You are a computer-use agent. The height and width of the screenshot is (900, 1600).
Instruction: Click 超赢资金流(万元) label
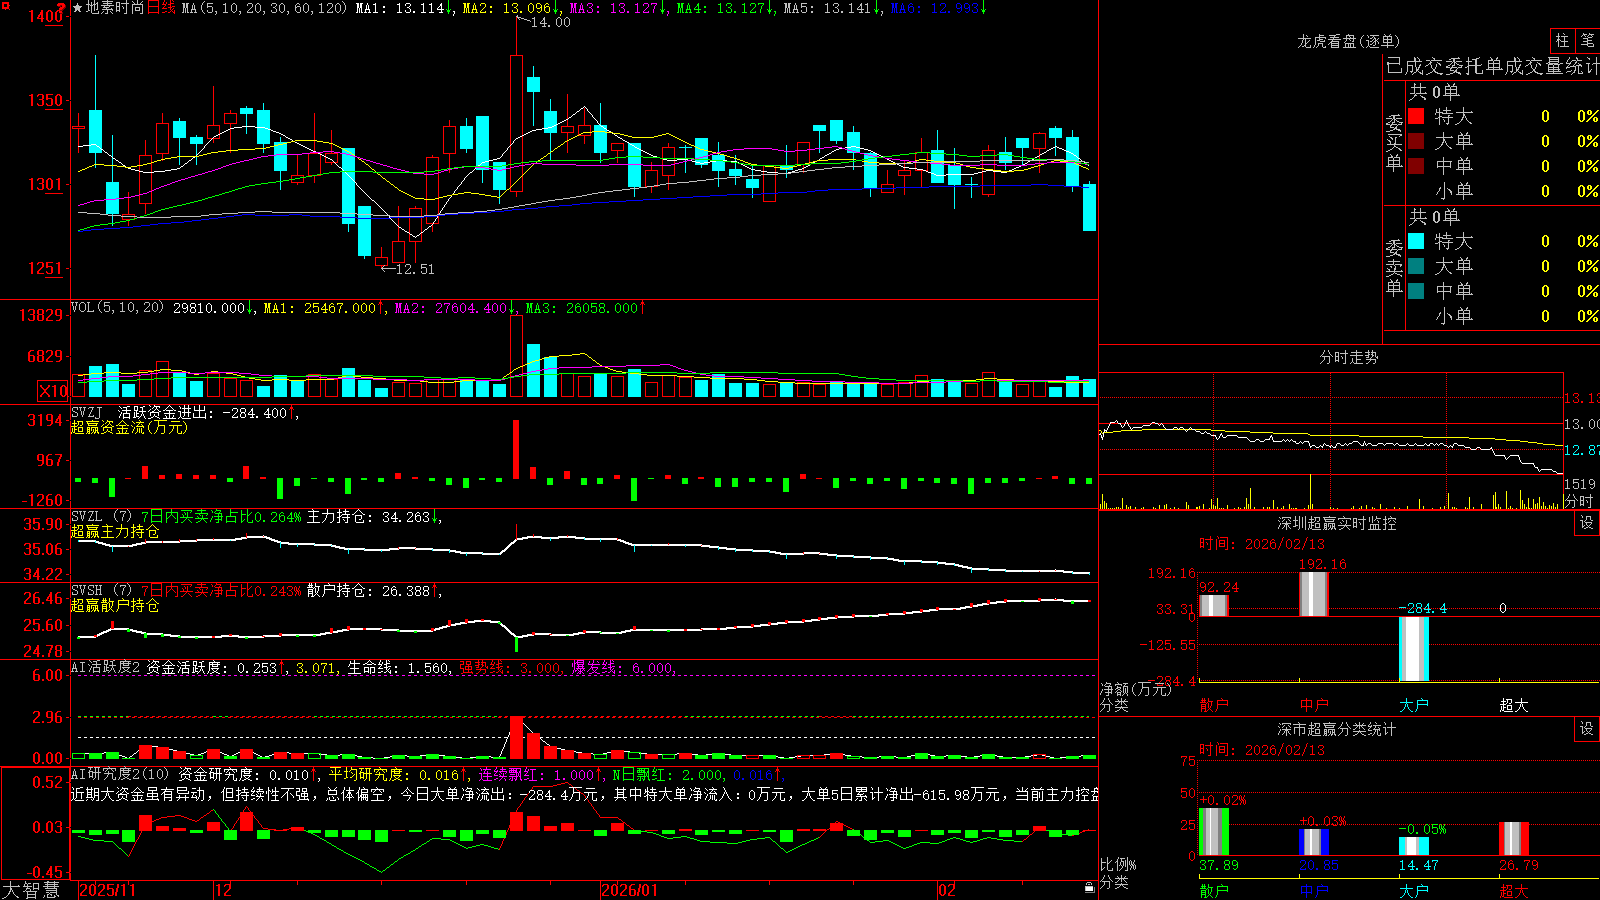(x=129, y=427)
